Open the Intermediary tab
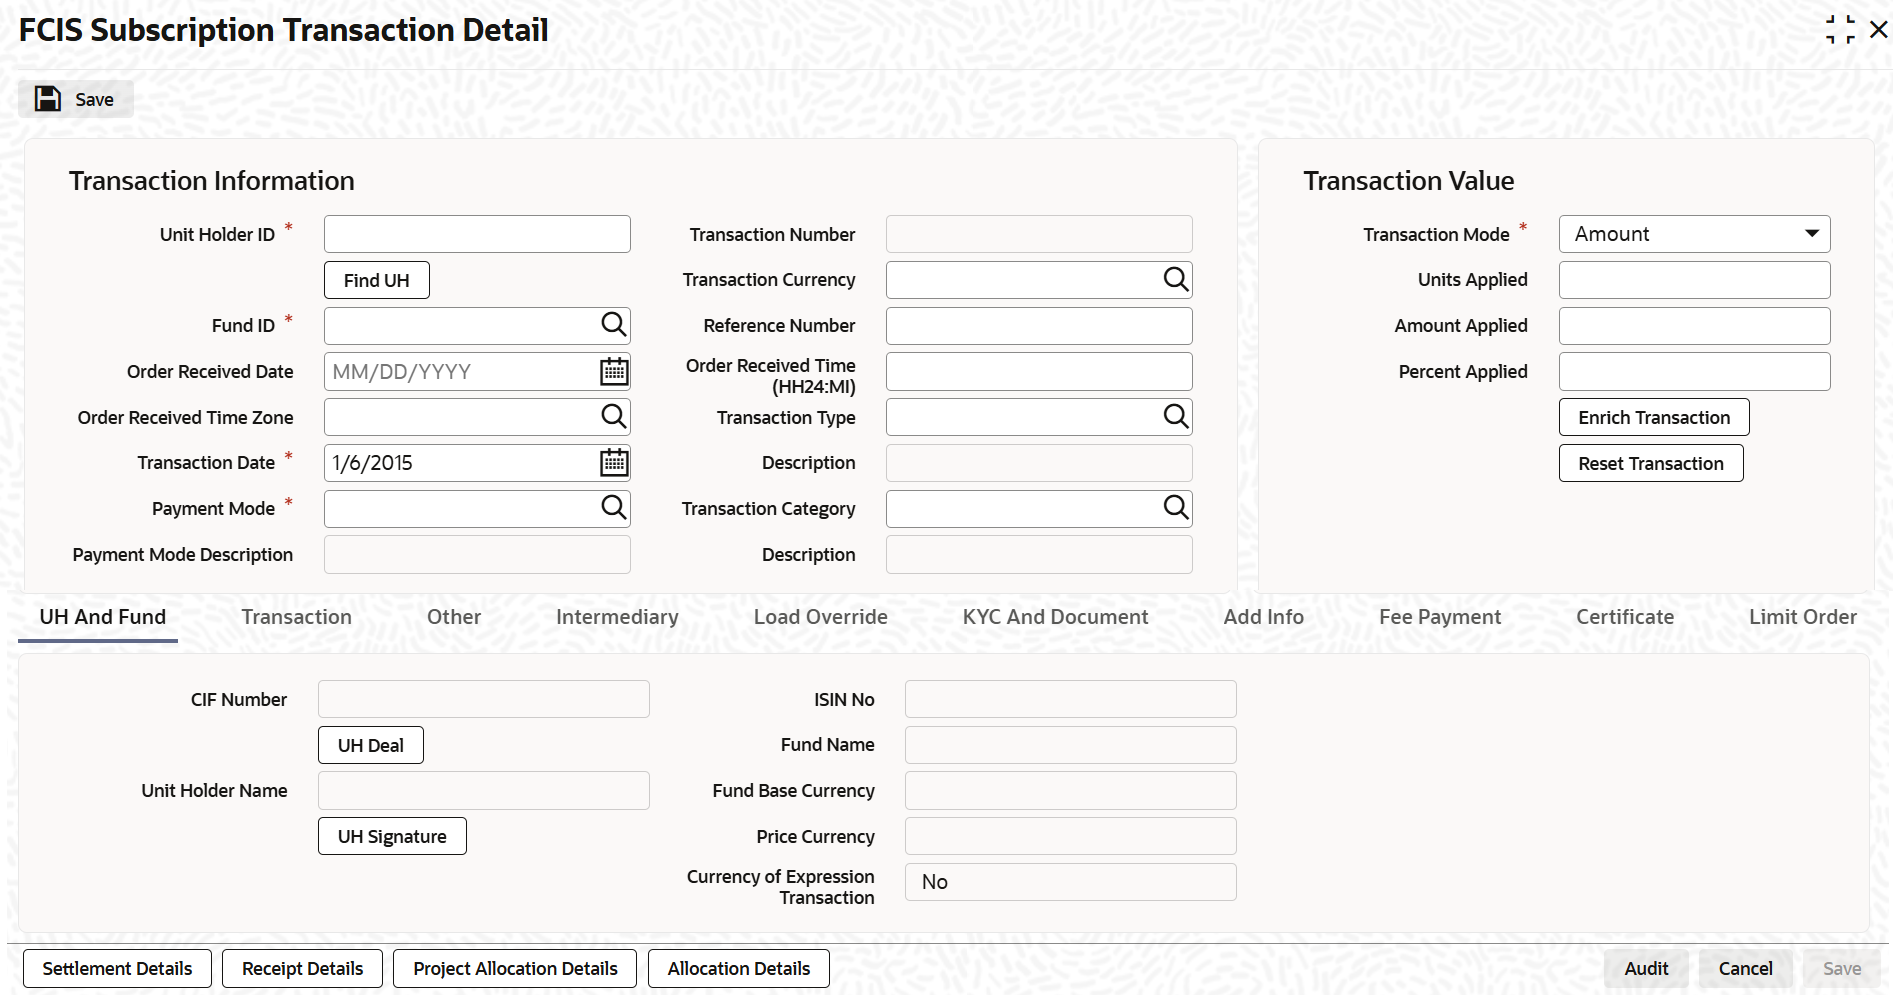This screenshot has height=996, width=1893. click(x=617, y=617)
